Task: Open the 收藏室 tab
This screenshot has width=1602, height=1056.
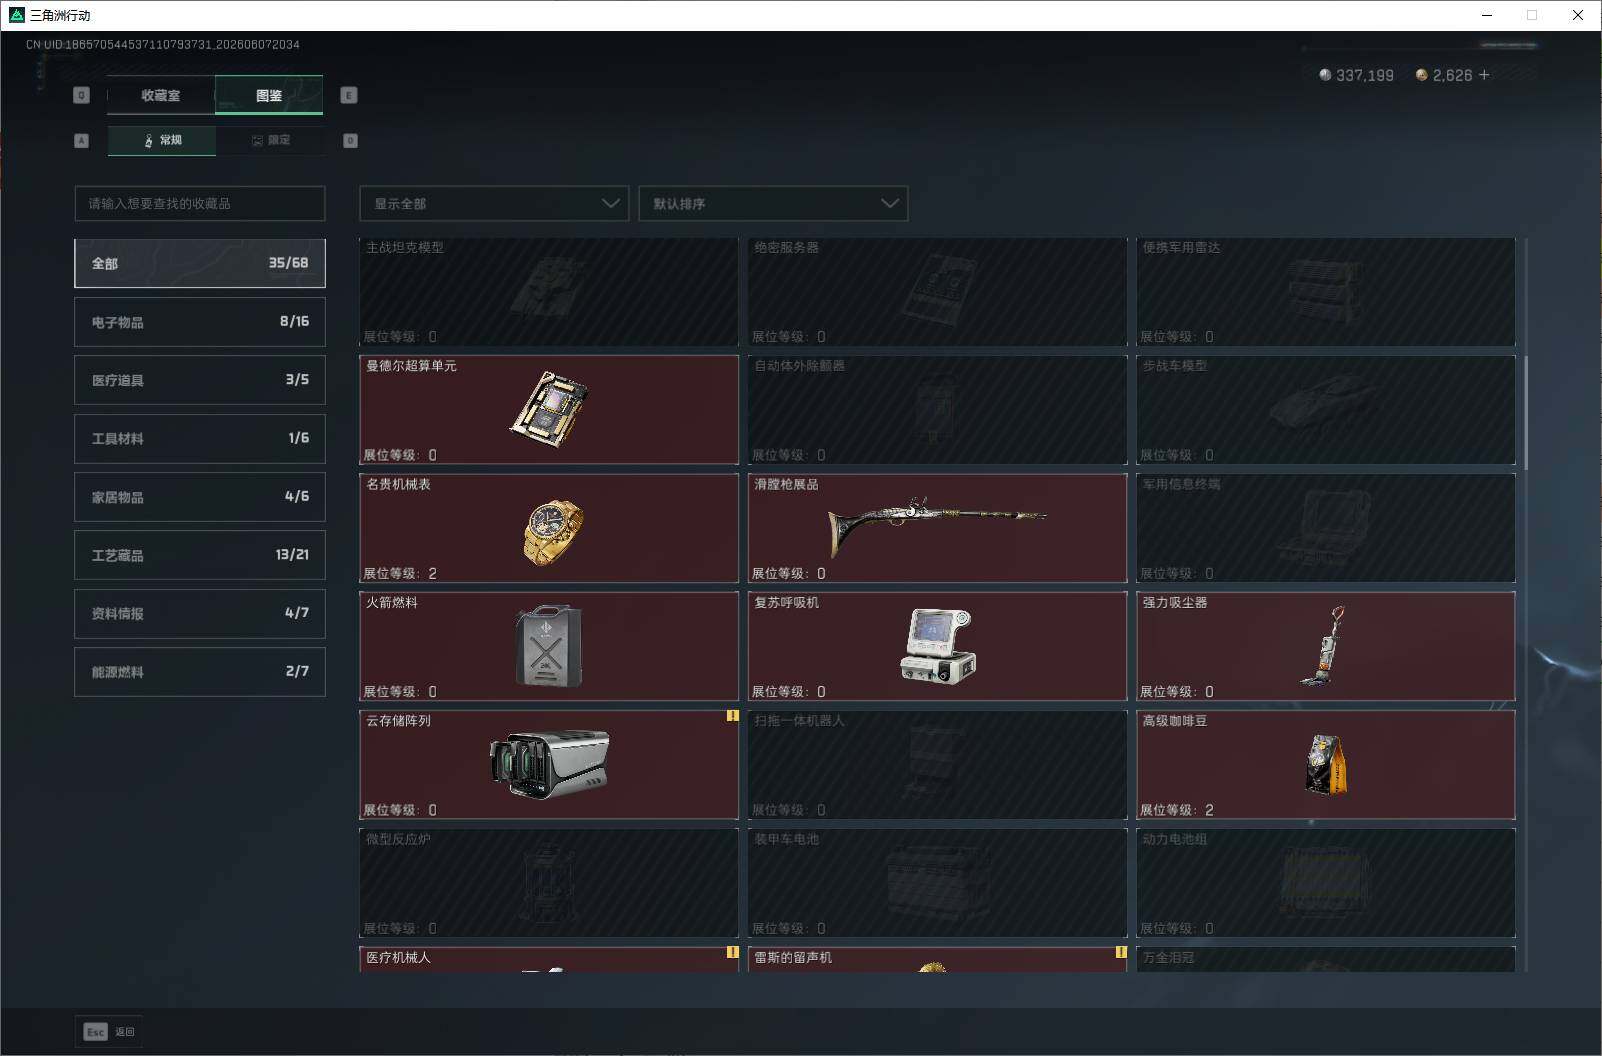Action: click(161, 95)
